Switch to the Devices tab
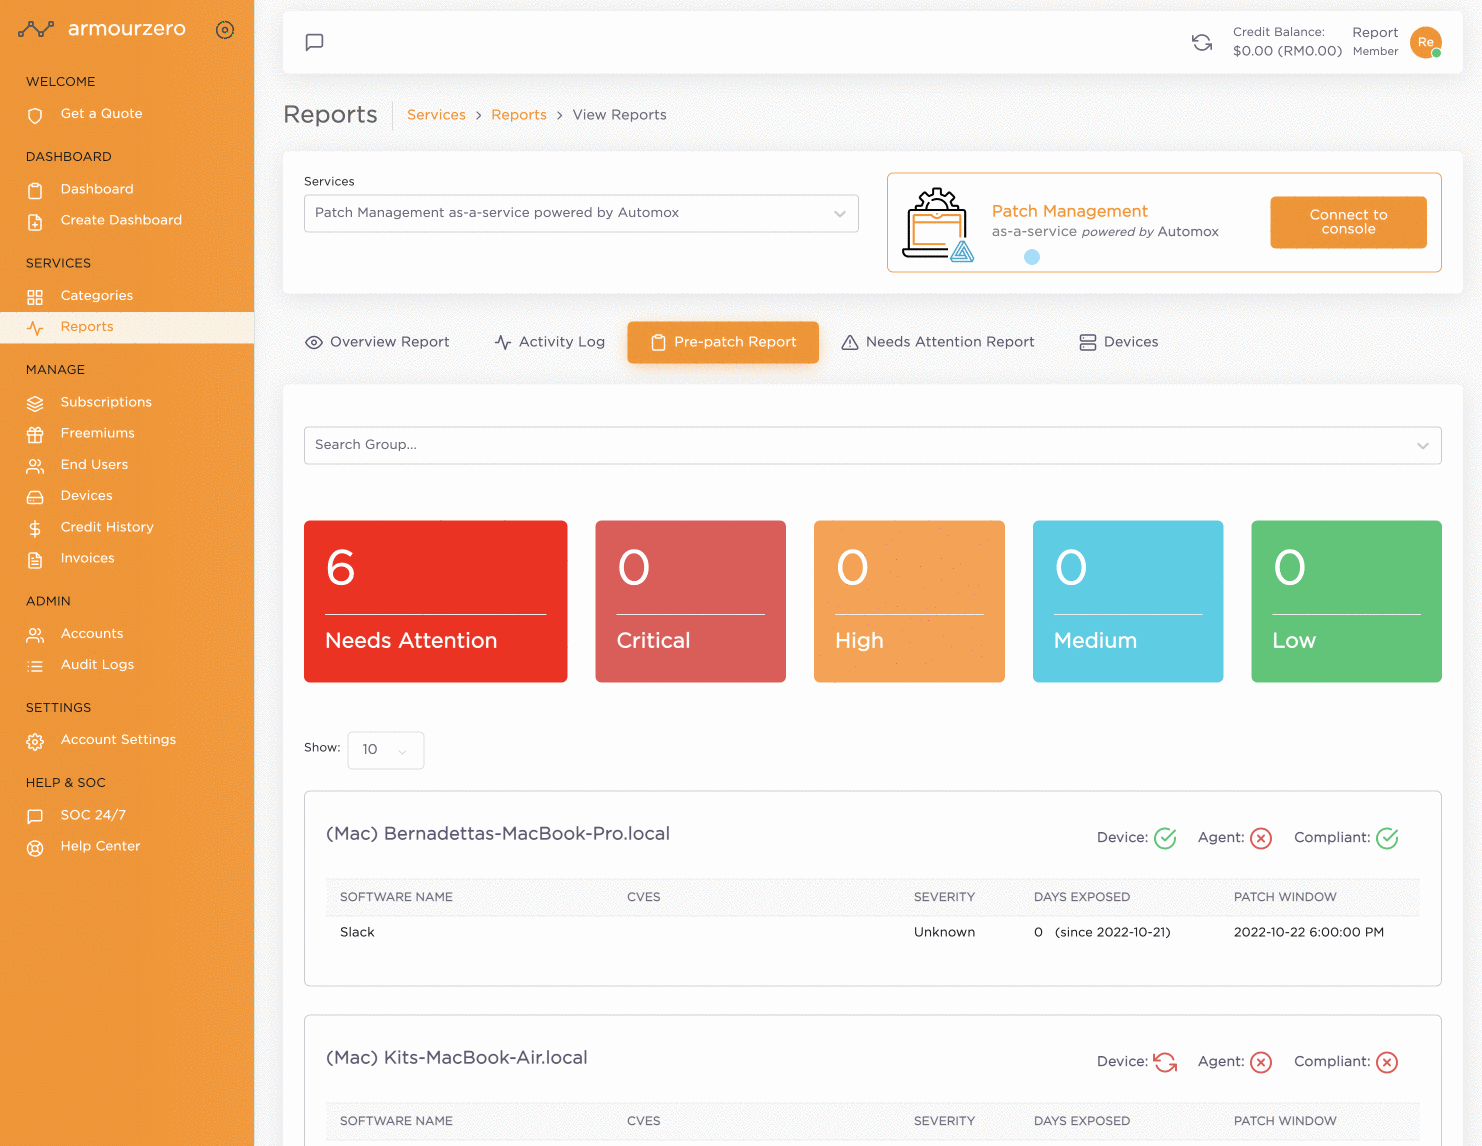Image resolution: width=1482 pixels, height=1146 pixels. pyautogui.click(x=1118, y=342)
